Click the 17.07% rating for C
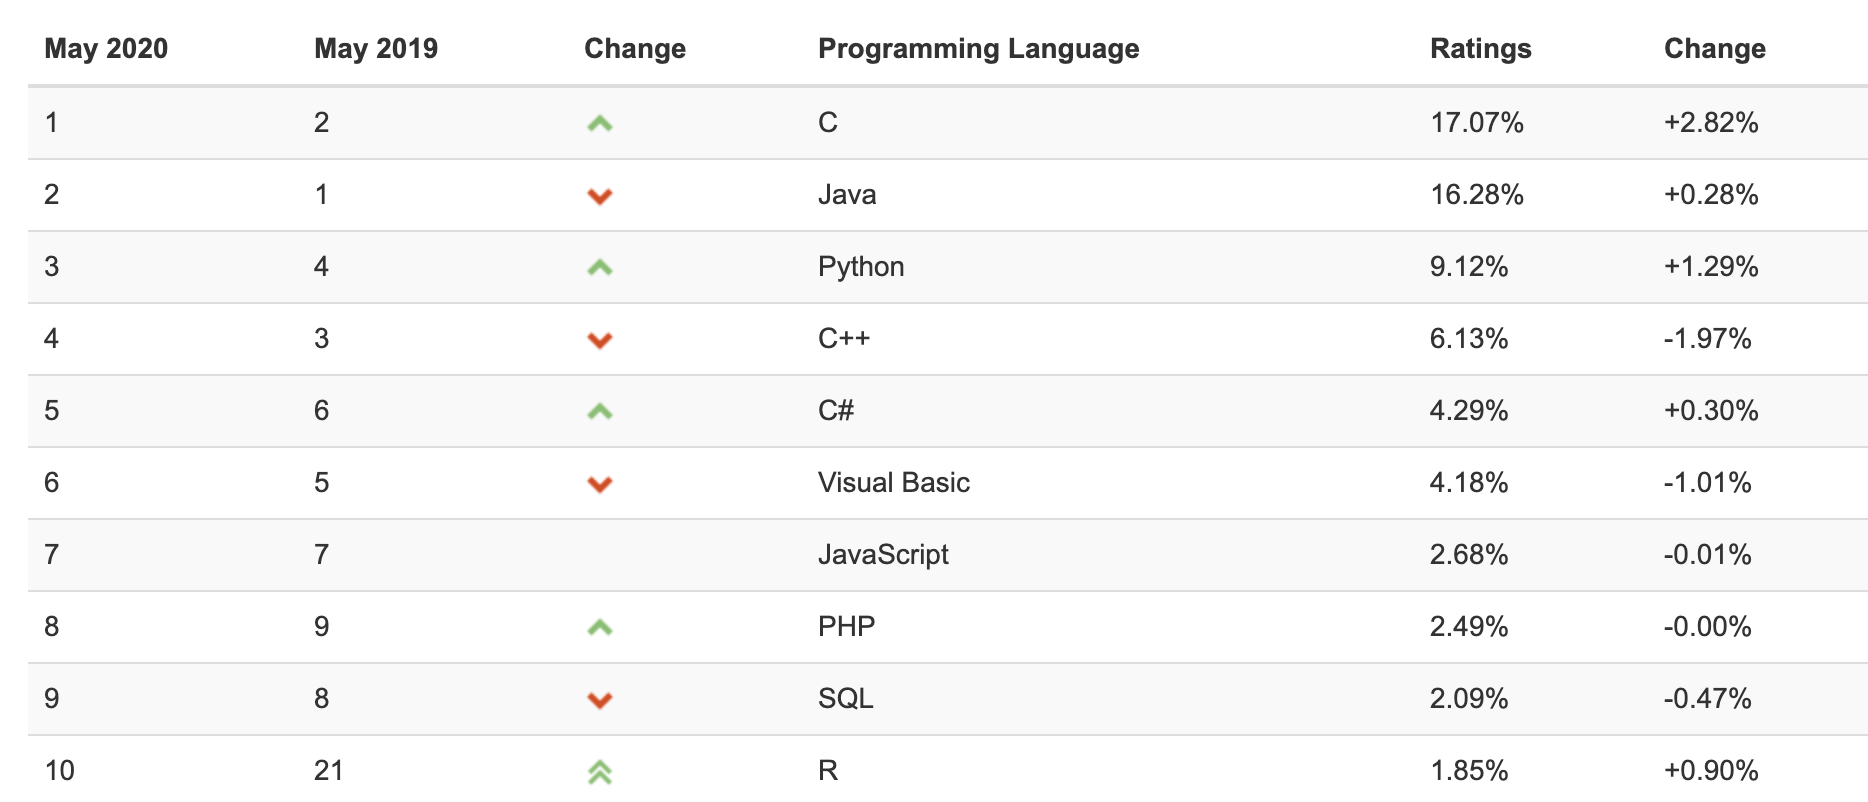Viewport: 1868px width, 802px height. [x=1476, y=122]
